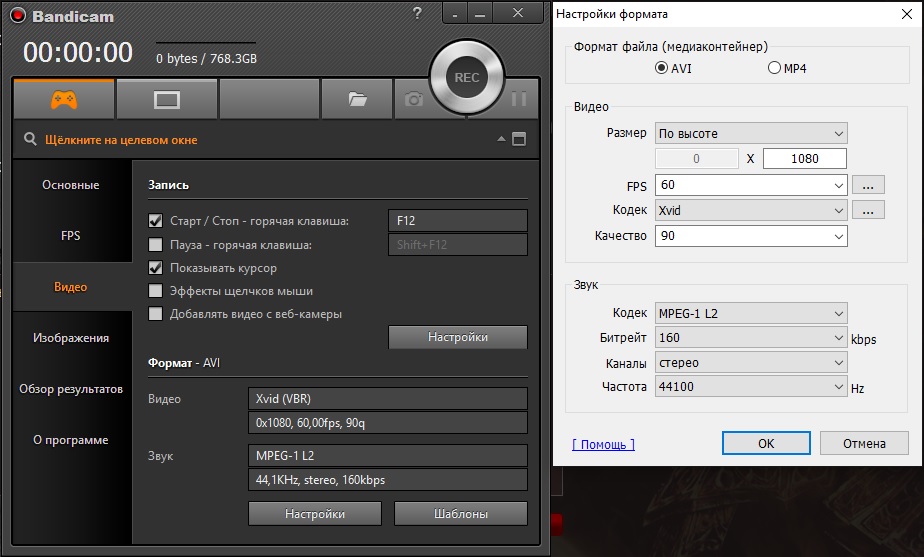Enable Эффекты щелчков мыши checkbox
The image size is (924, 557).
click(156, 291)
